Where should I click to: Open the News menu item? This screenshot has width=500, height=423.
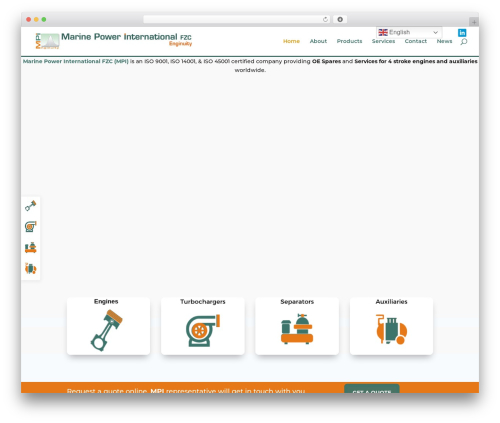coord(444,41)
